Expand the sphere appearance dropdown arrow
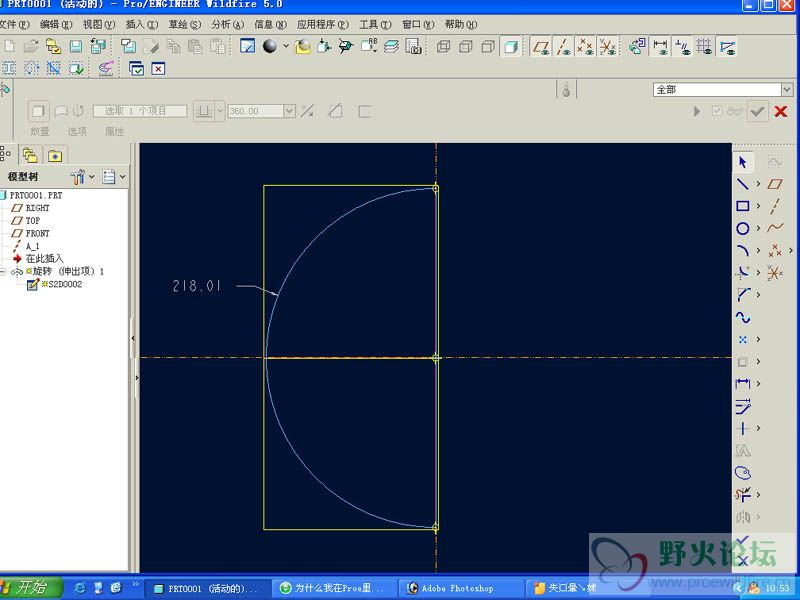 [x=286, y=46]
